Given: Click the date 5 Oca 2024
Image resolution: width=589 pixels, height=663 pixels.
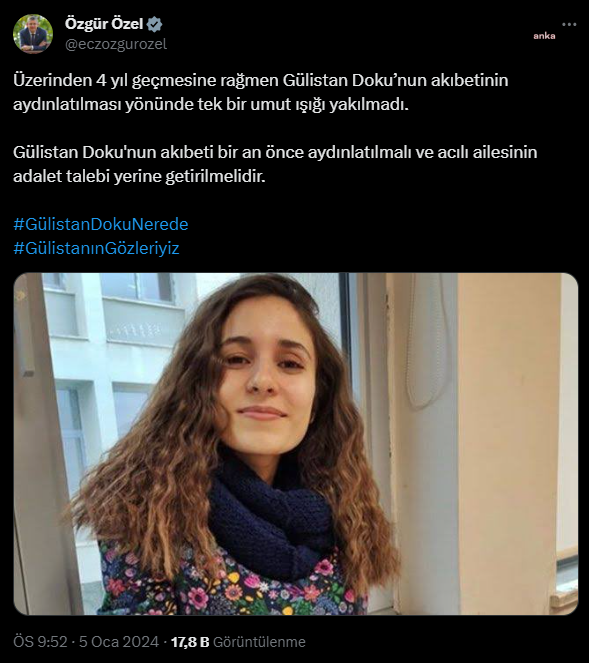Looking at the screenshot, I should tap(119, 642).
